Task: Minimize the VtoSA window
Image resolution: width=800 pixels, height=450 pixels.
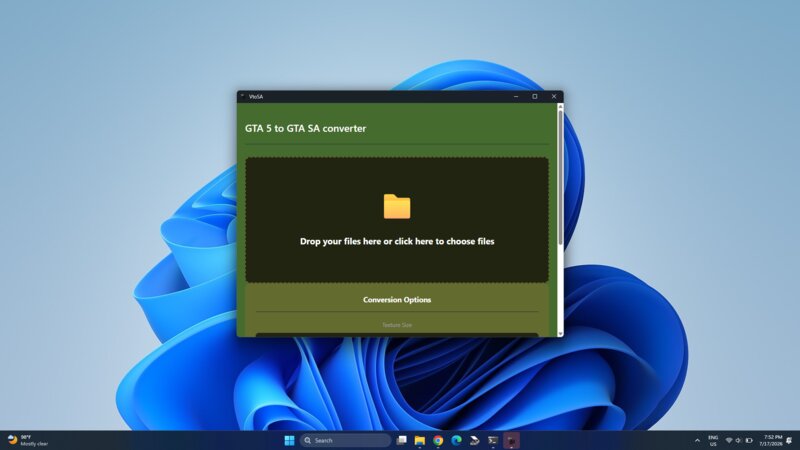Action: click(516, 96)
